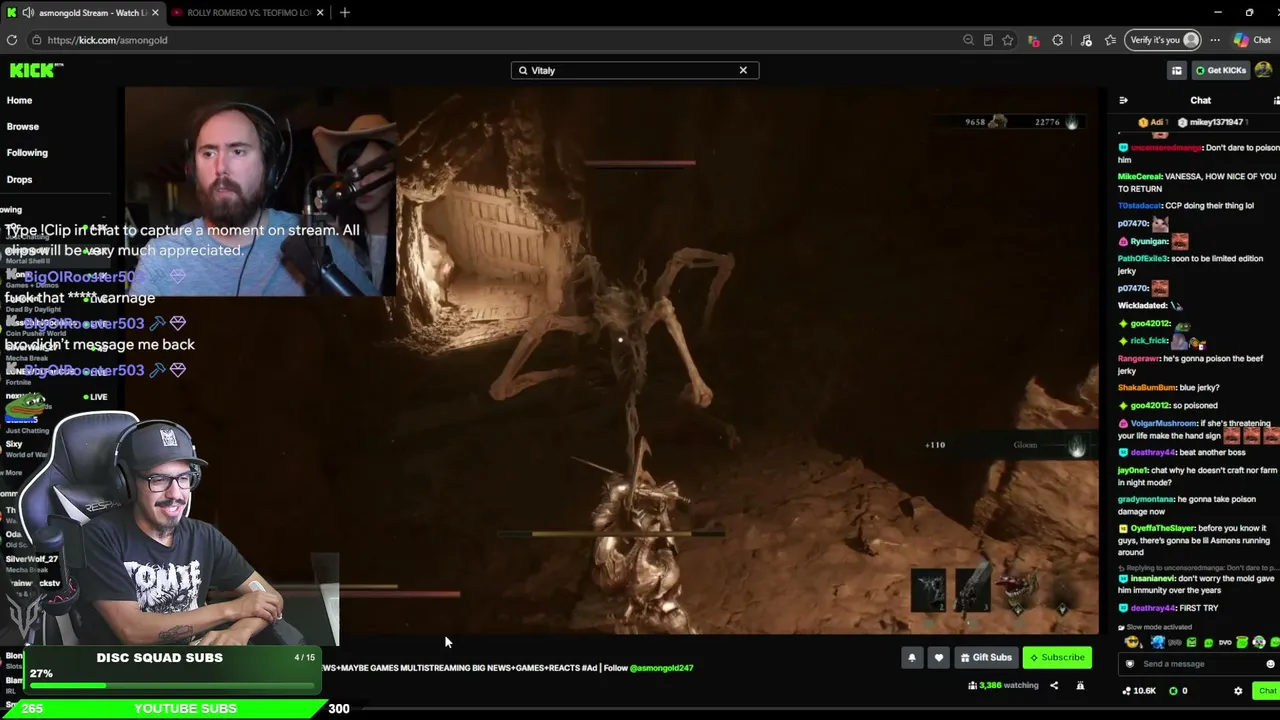Open a new browser tab
The image size is (1280, 720).
(x=345, y=13)
